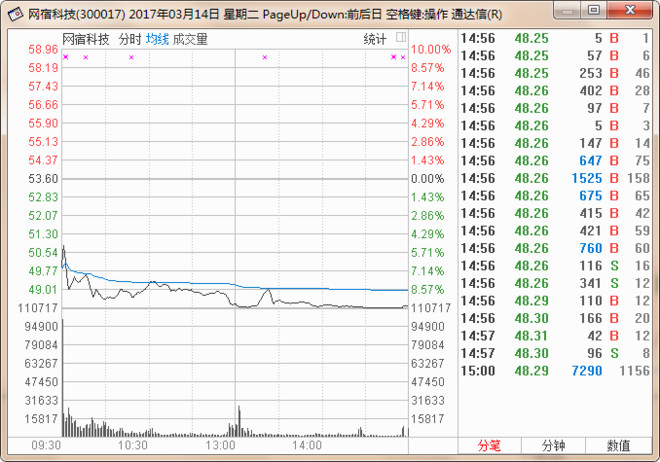The width and height of the screenshot is (660, 462).
Task: Click the 53.60 reference price label
Action: 43,179
